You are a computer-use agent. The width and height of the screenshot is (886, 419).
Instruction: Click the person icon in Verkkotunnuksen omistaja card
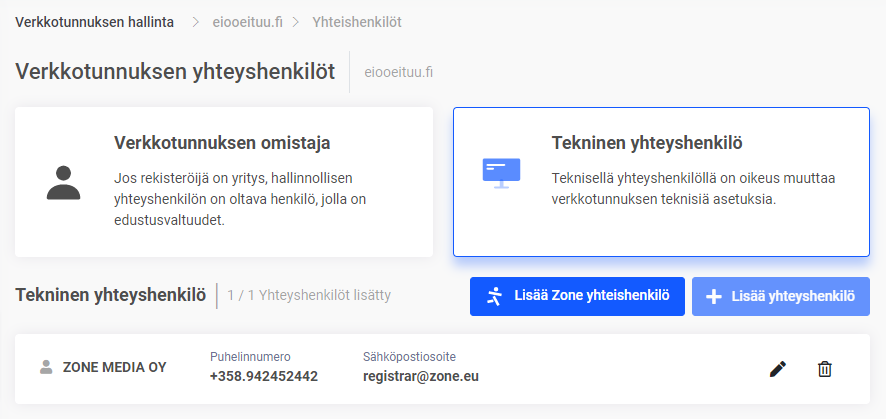point(63,182)
